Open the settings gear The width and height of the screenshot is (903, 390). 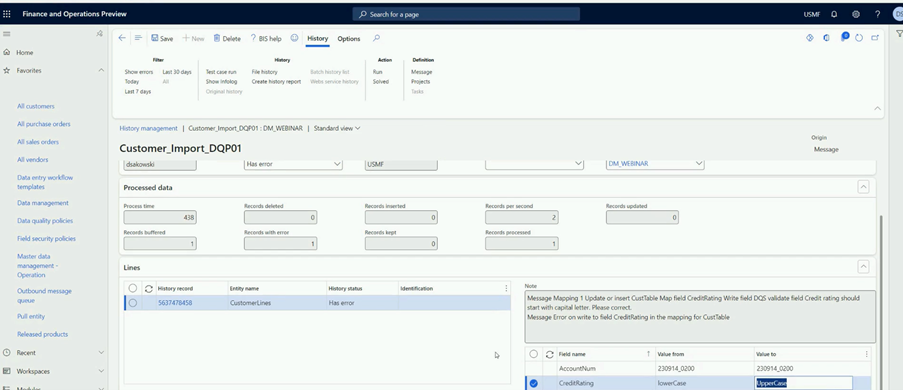coord(856,14)
